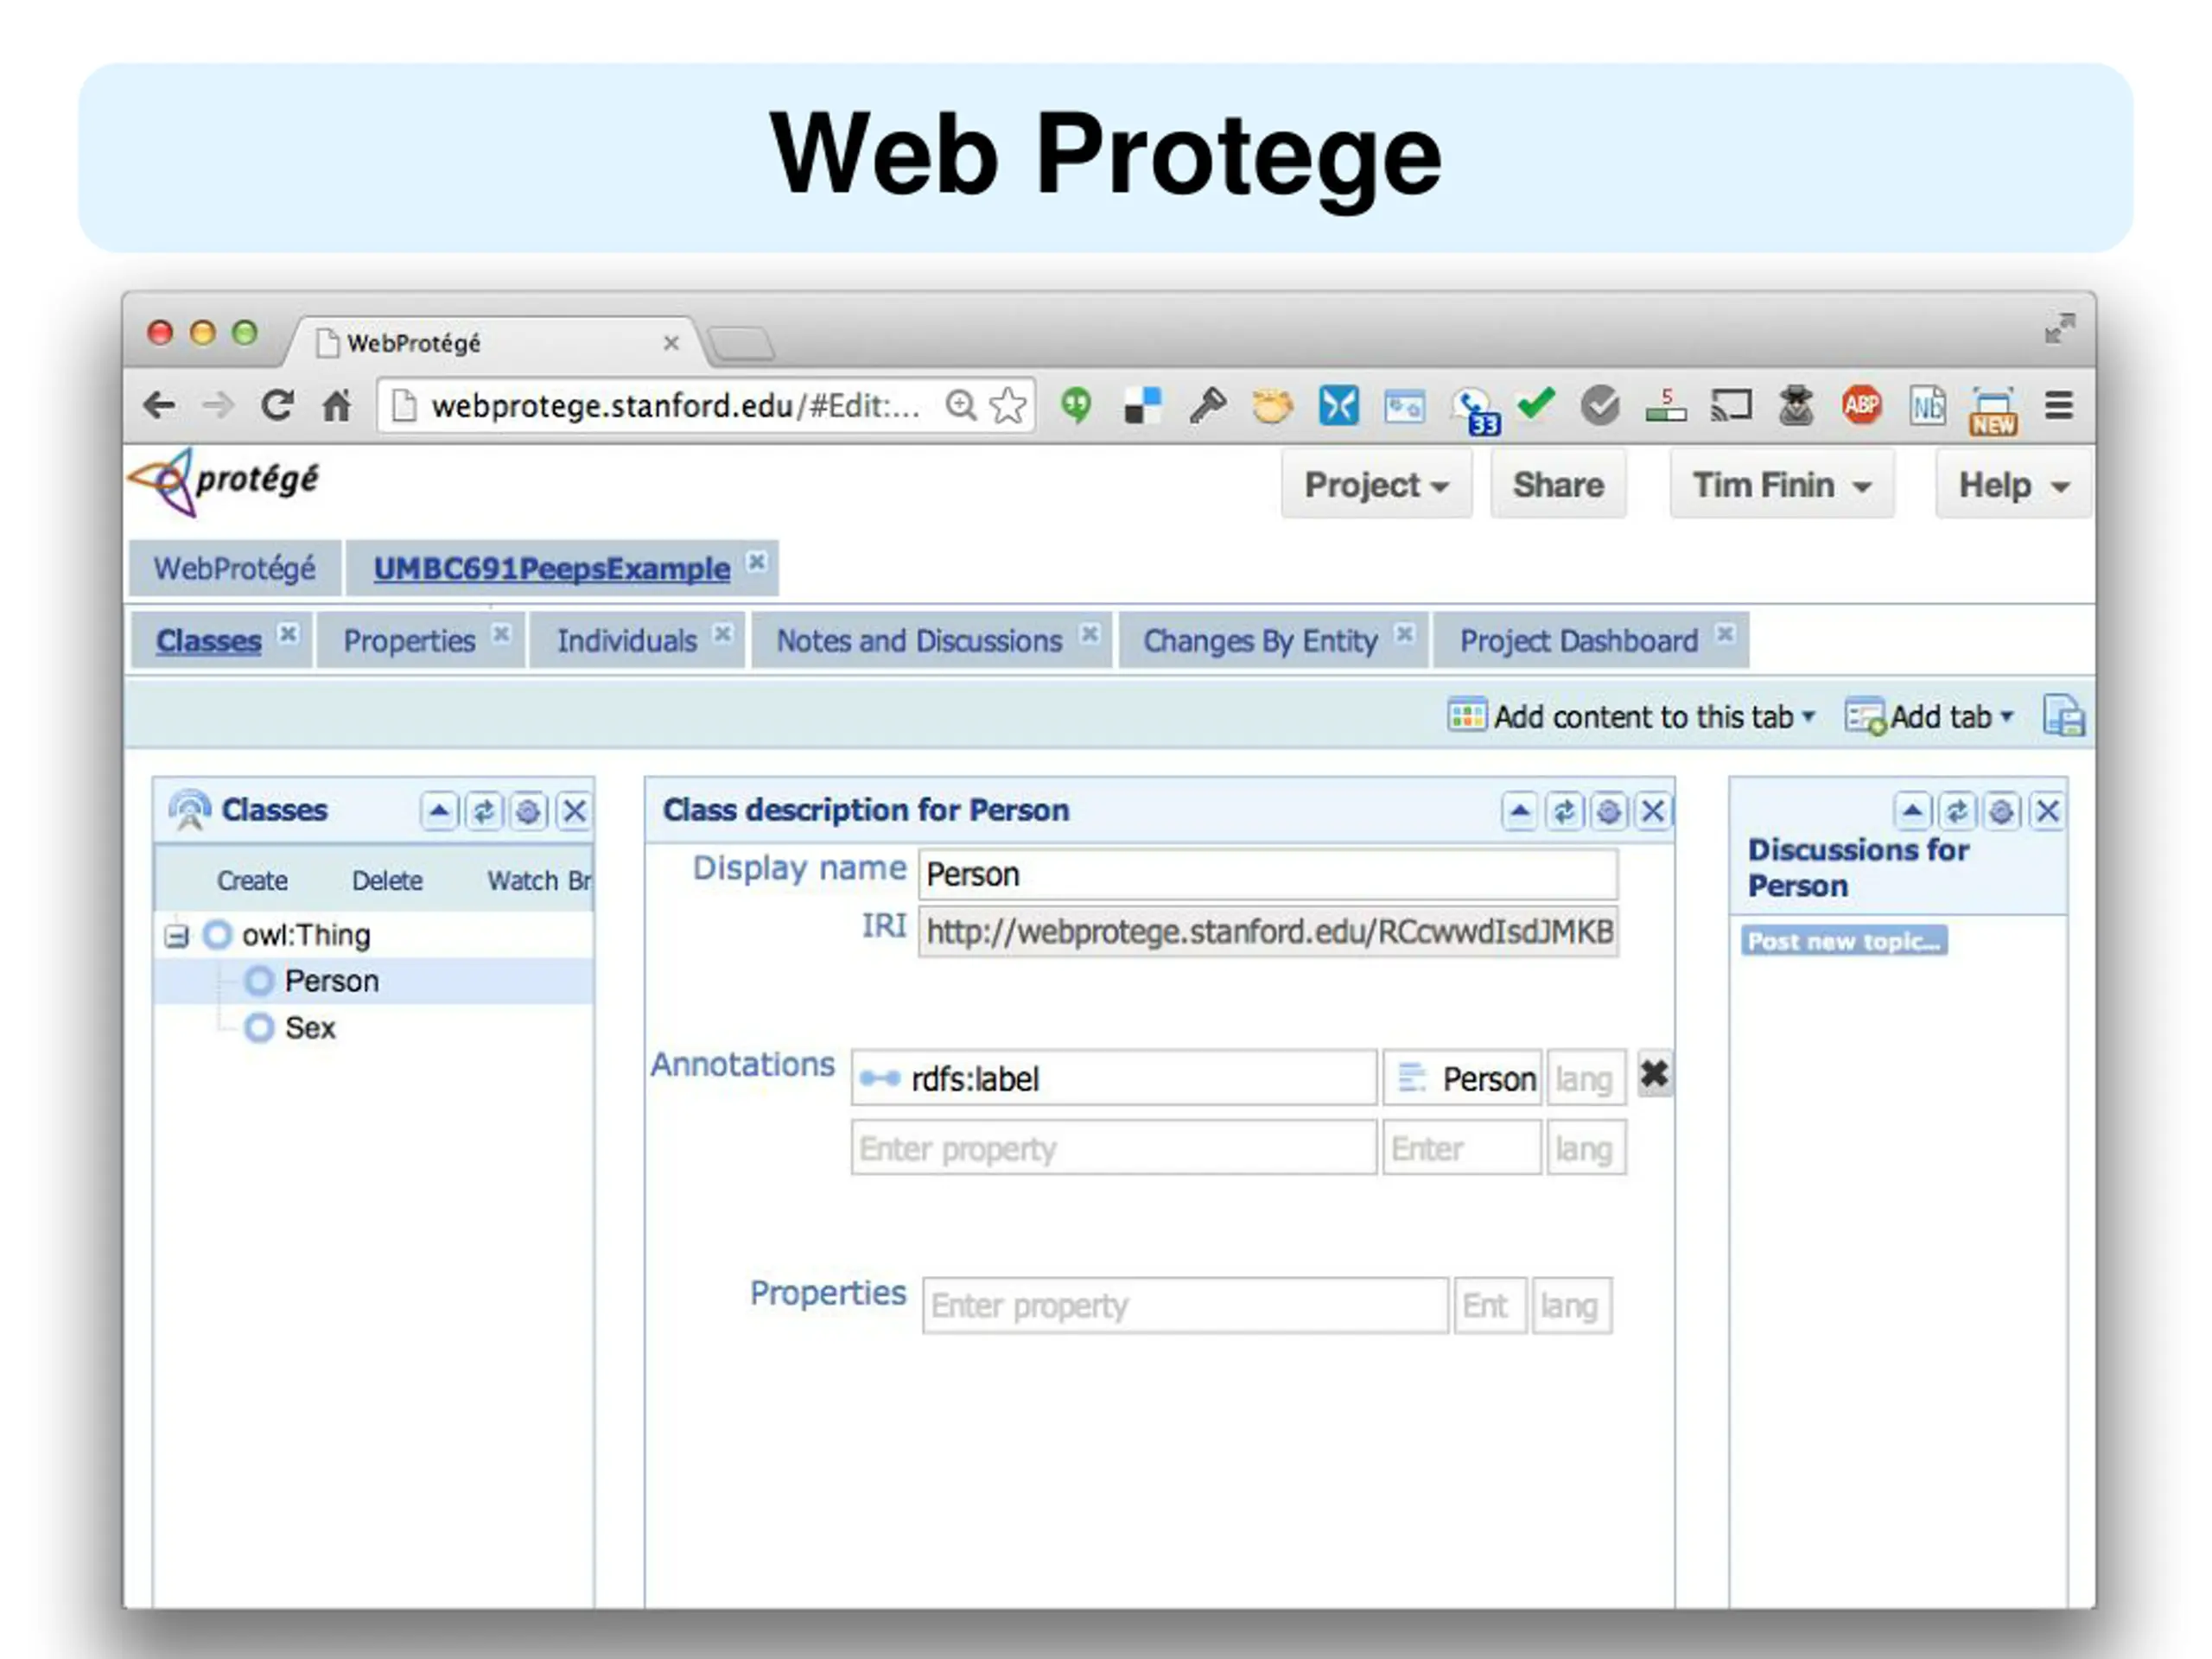Select the Sex class in tree
This screenshot has height=1659, width=2212.
click(310, 1028)
